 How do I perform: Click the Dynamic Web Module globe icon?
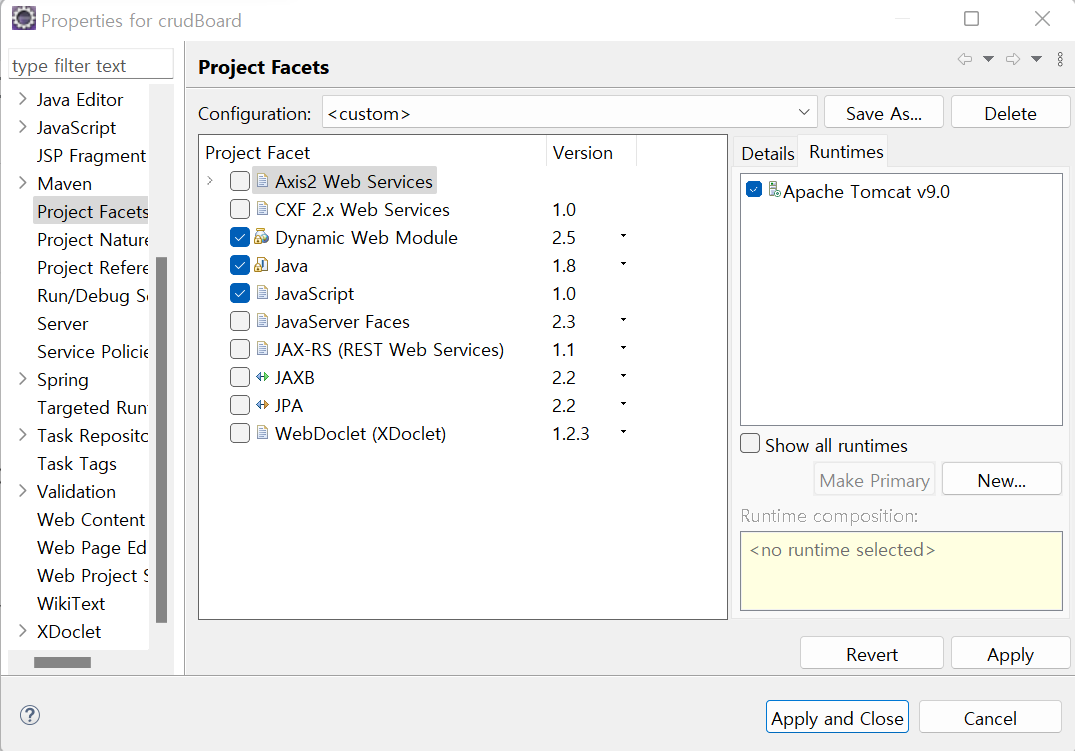point(261,237)
